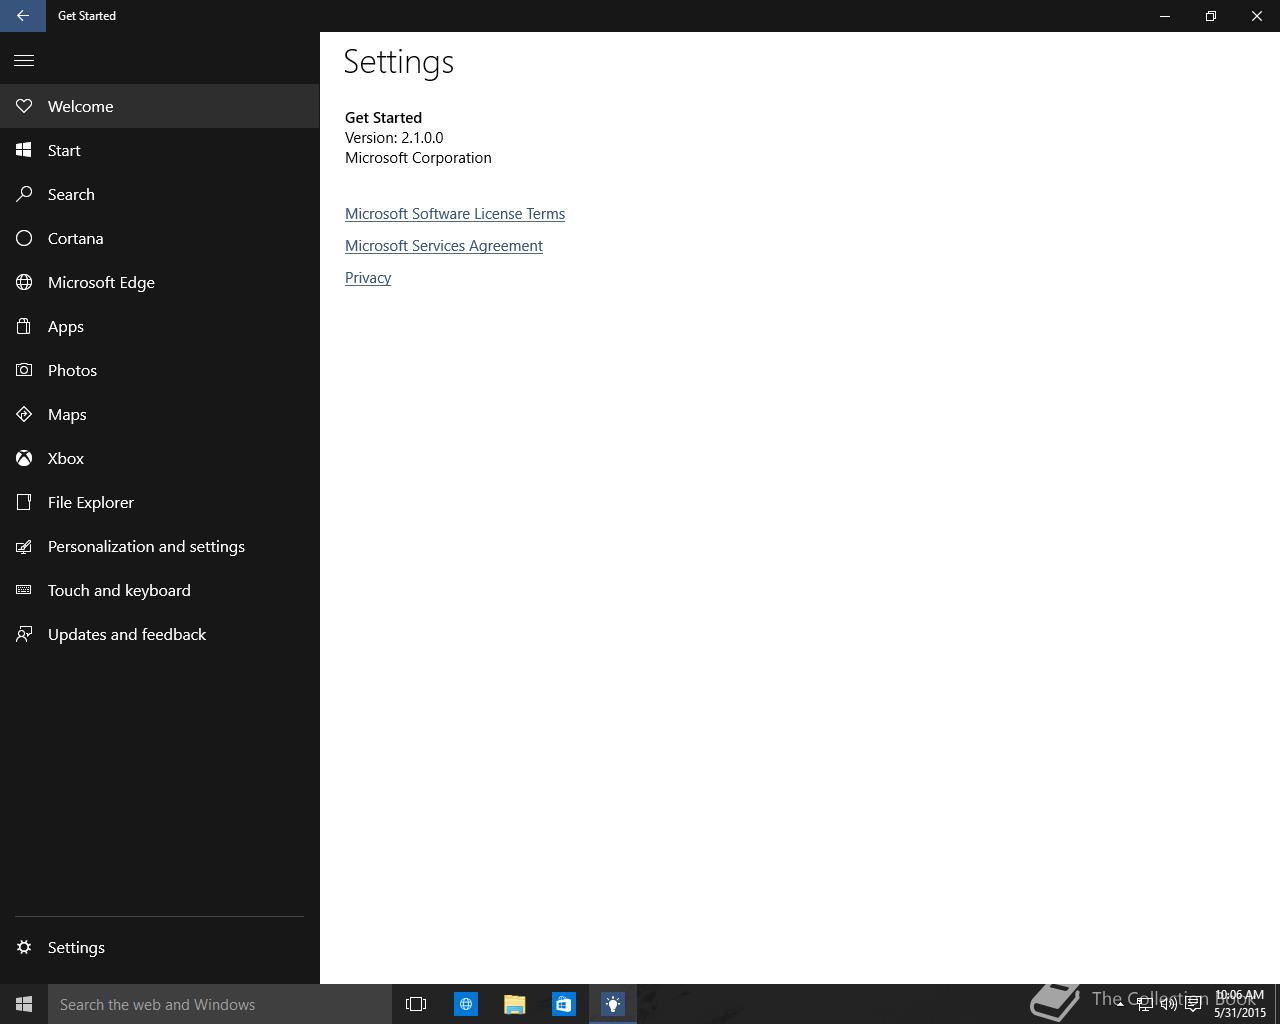The height and width of the screenshot is (1024, 1280).
Task: Open the Start topic
Action: [x=160, y=150]
